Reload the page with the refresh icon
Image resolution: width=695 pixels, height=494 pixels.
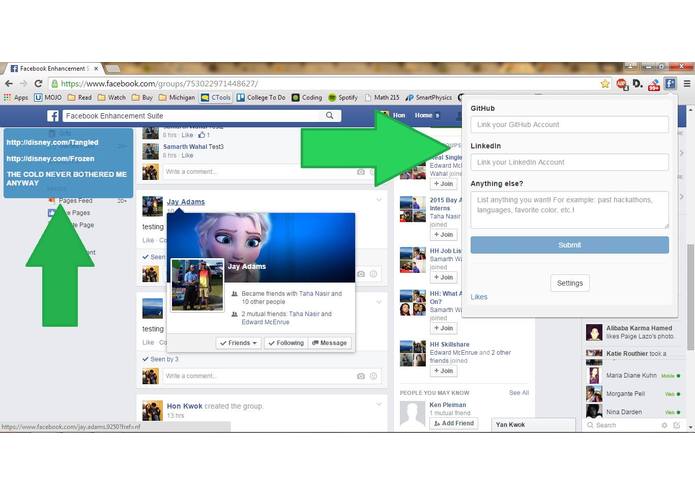point(39,84)
